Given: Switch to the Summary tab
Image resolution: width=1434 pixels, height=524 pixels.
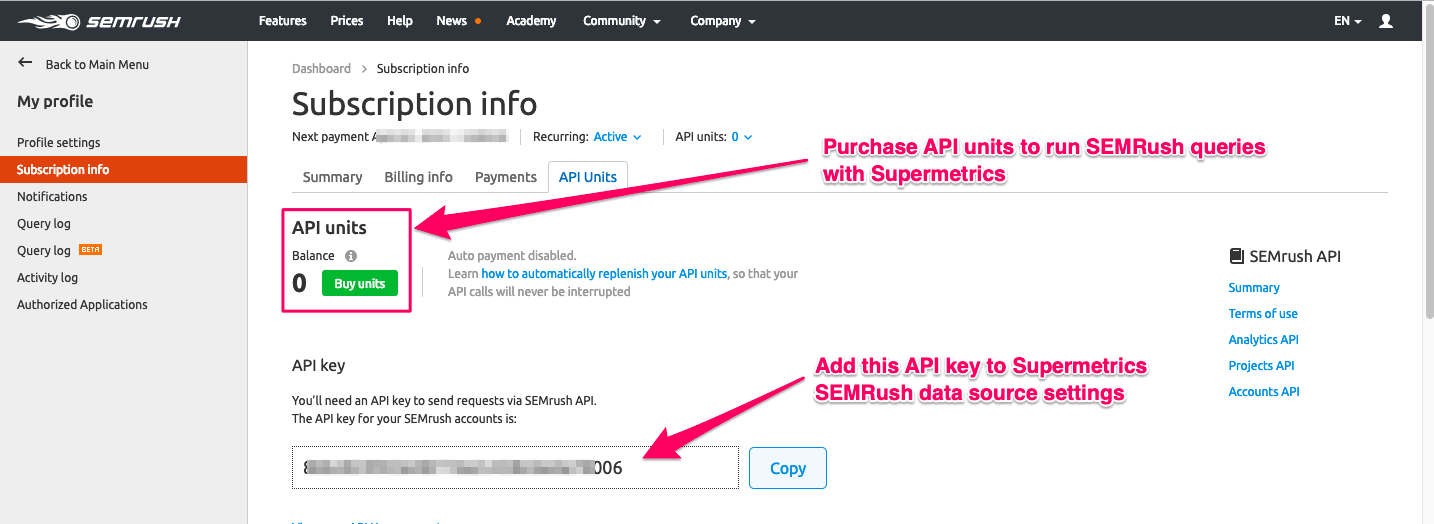Looking at the screenshot, I should pyautogui.click(x=332, y=177).
